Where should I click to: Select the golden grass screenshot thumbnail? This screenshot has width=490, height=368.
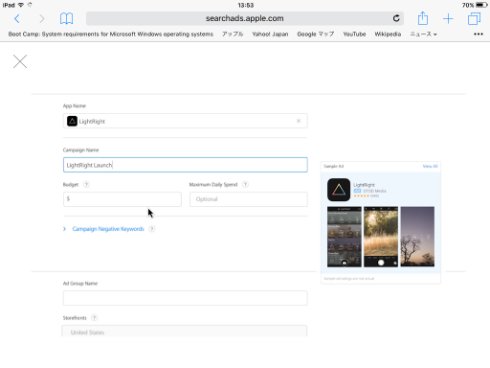381,237
